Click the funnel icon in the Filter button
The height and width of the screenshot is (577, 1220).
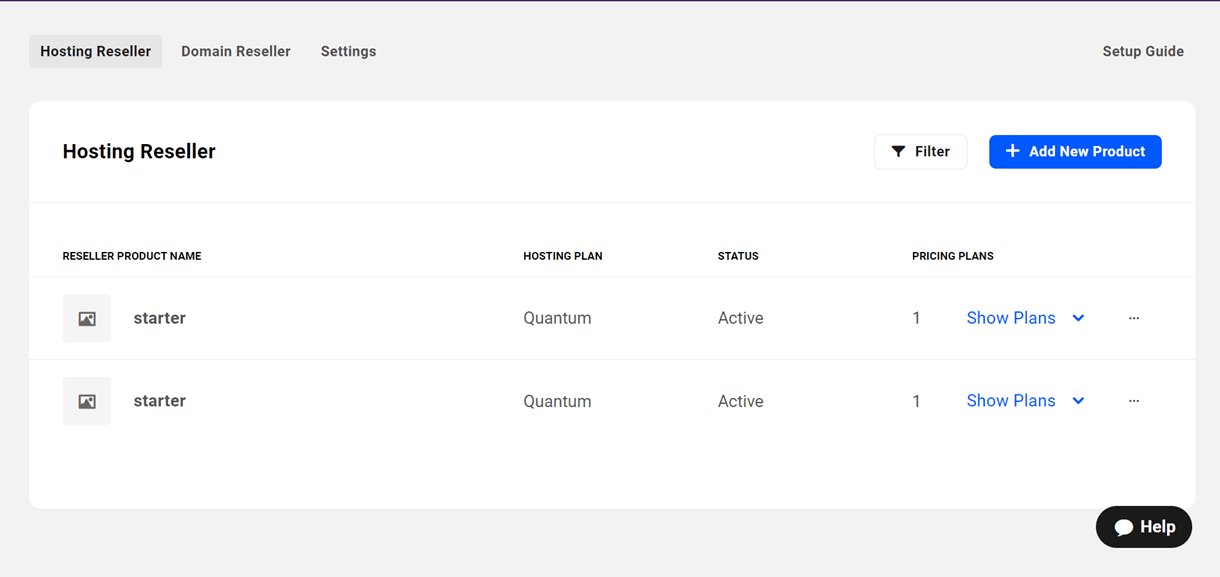click(x=898, y=152)
